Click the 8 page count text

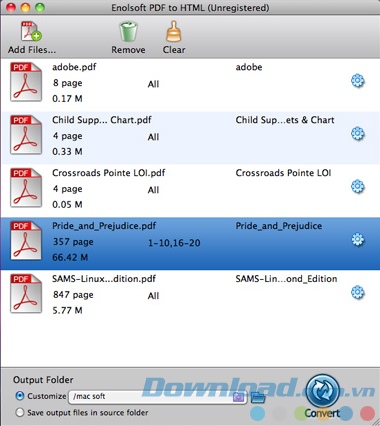point(67,83)
